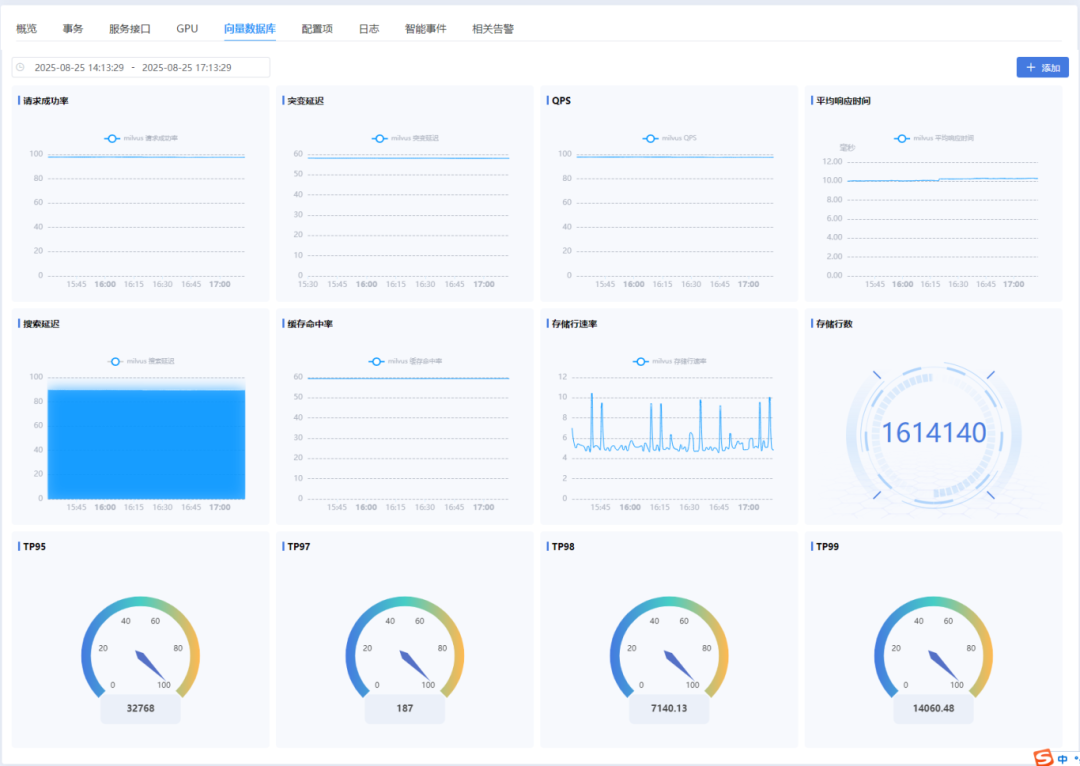Switch to the GPU tab
This screenshot has width=1080, height=766.
pyautogui.click(x=187, y=29)
